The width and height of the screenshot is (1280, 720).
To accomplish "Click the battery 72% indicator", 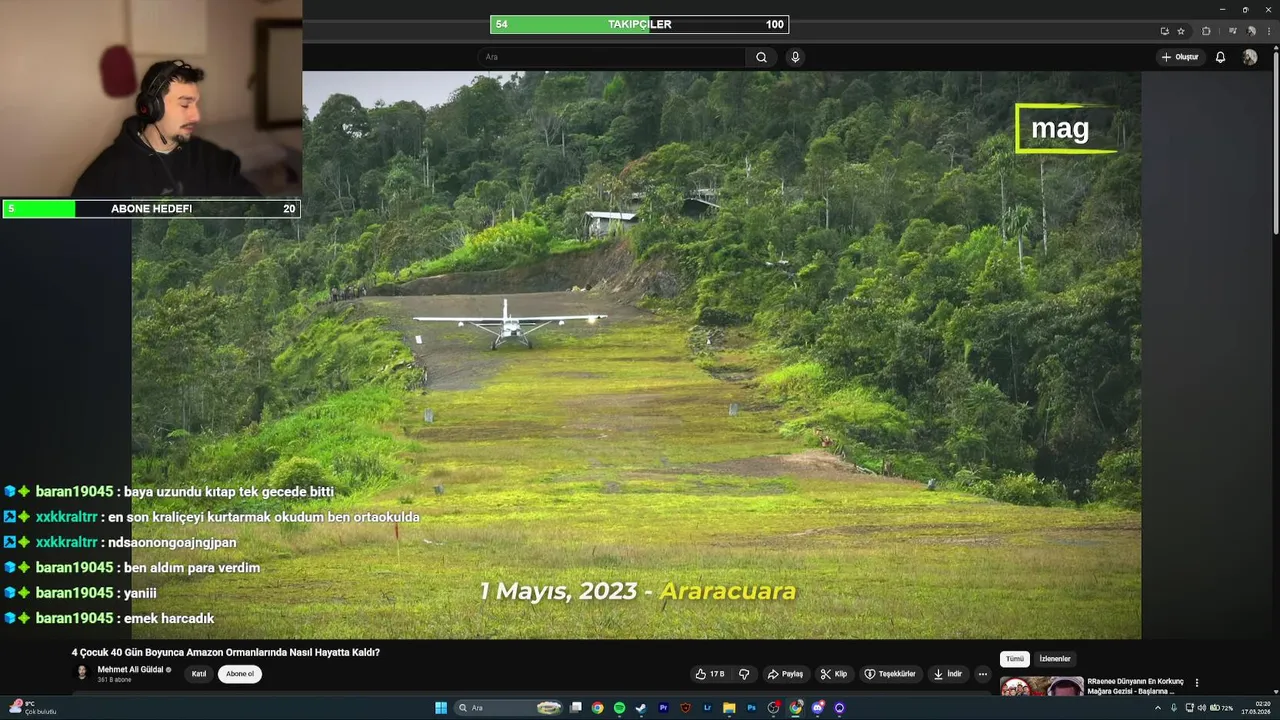I will click(x=1221, y=708).
